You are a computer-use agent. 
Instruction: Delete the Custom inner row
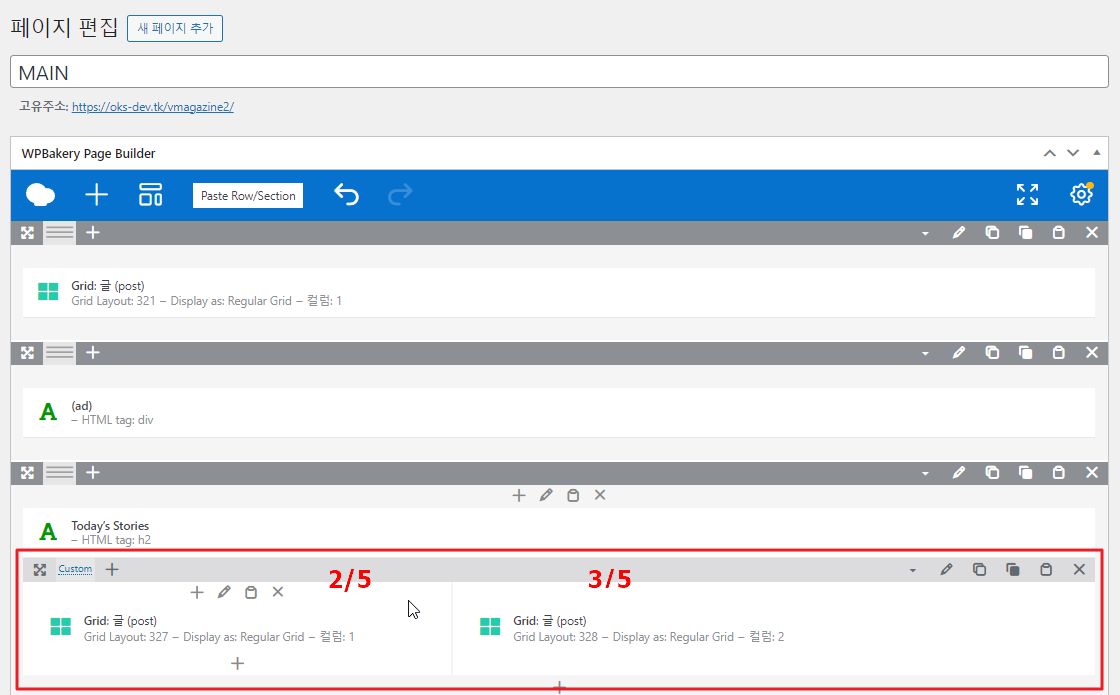tap(1079, 570)
